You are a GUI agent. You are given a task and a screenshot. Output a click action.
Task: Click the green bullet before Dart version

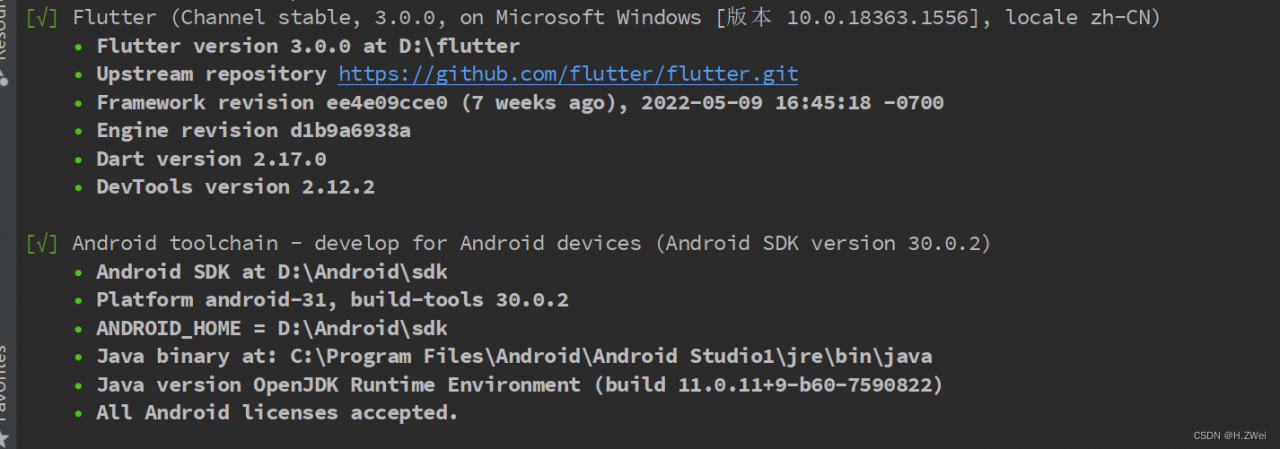coord(79,159)
